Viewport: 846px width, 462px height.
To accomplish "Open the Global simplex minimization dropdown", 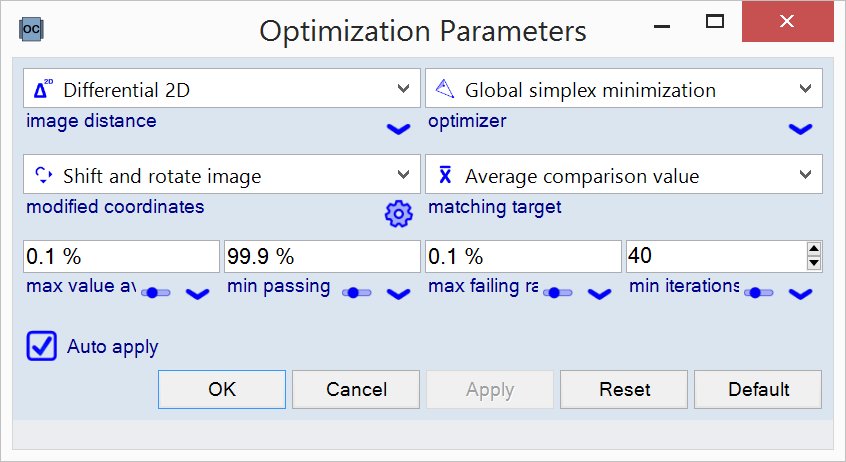I will [x=624, y=89].
